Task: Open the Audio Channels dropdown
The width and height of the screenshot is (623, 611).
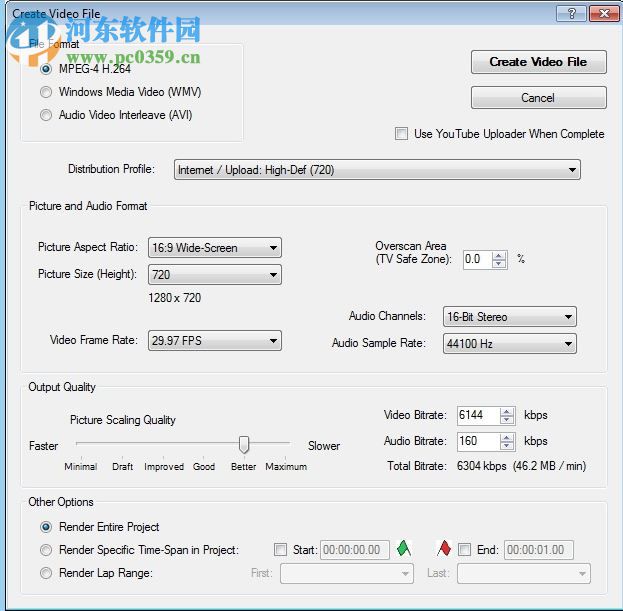Action: coord(510,317)
